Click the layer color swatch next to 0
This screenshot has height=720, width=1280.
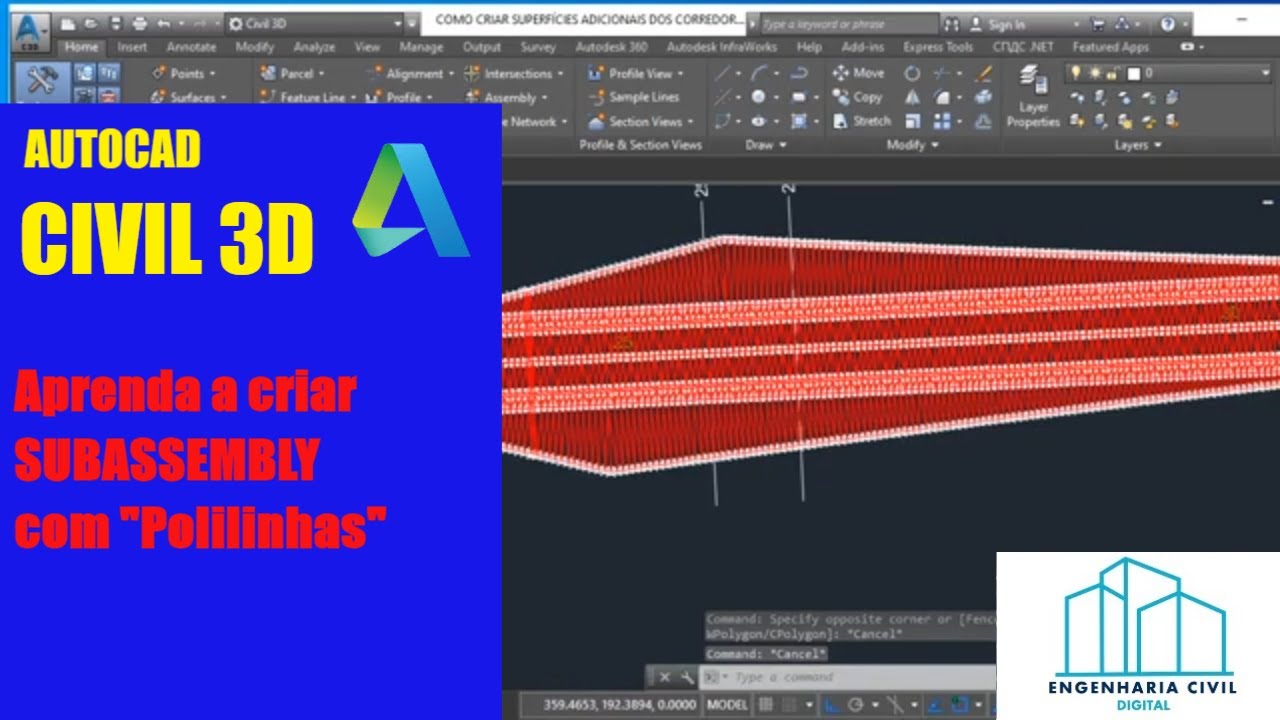[1133, 73]
